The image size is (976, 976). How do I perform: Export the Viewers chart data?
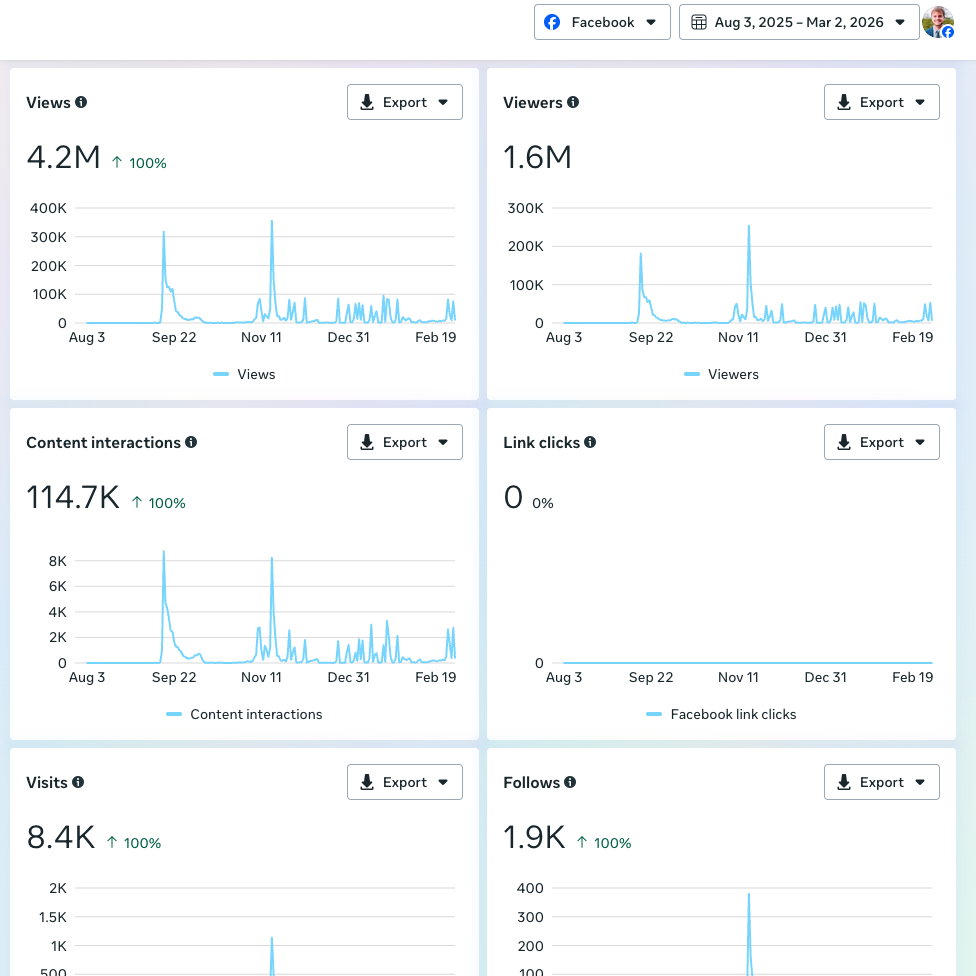point(881,102)
